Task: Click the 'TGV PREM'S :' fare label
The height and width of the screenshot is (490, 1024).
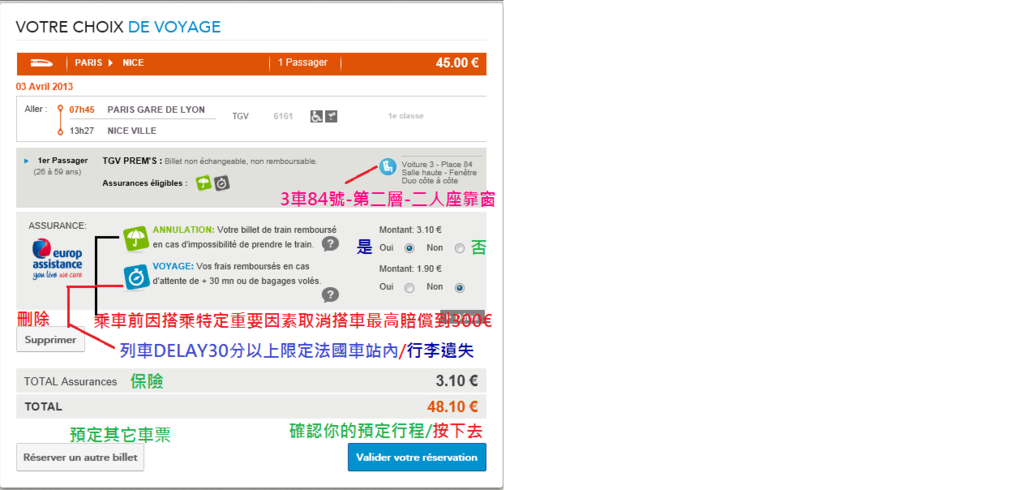Action: (x=132, y=161)
